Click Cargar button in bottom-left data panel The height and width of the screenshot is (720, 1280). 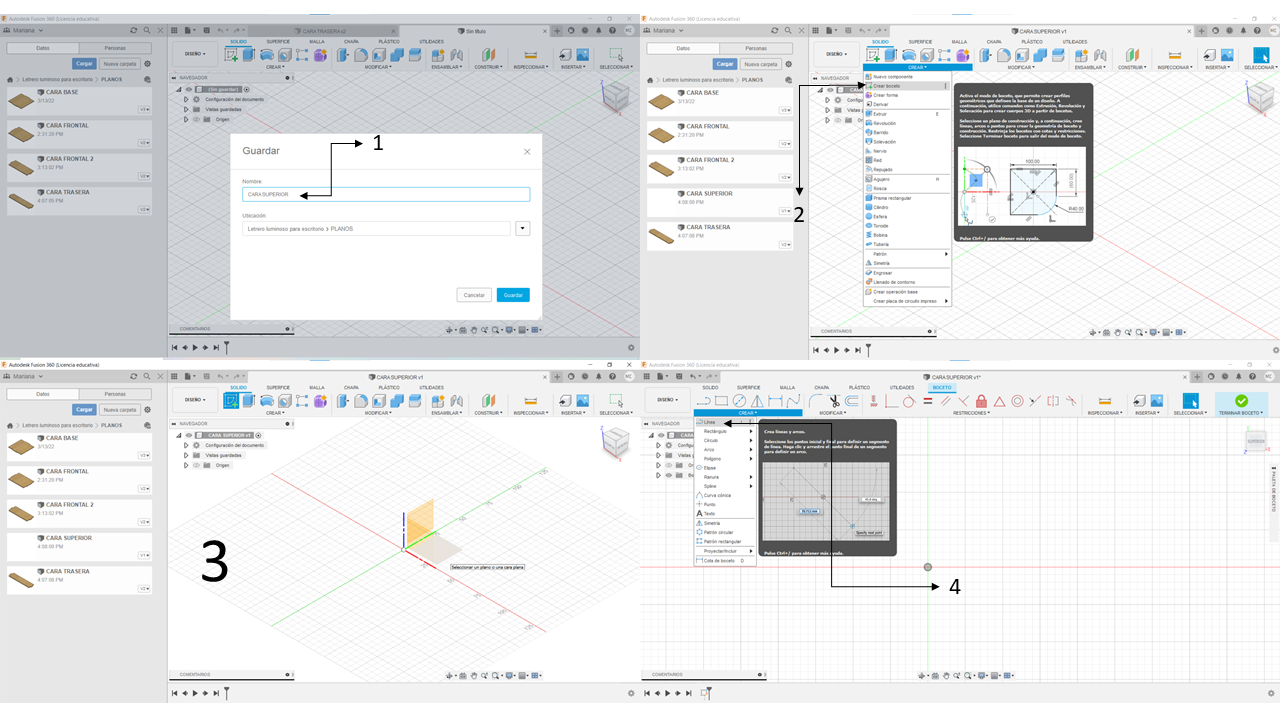point(84,410)
